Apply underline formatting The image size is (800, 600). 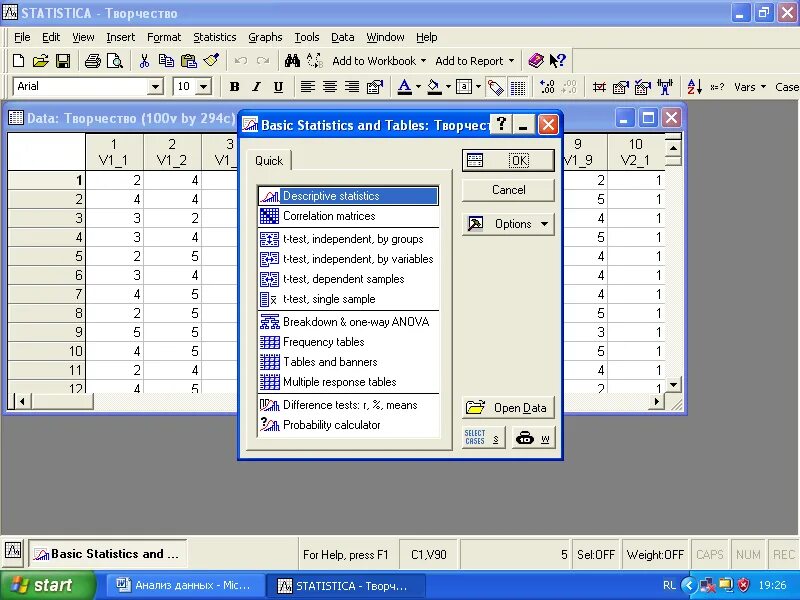[278, 87]
